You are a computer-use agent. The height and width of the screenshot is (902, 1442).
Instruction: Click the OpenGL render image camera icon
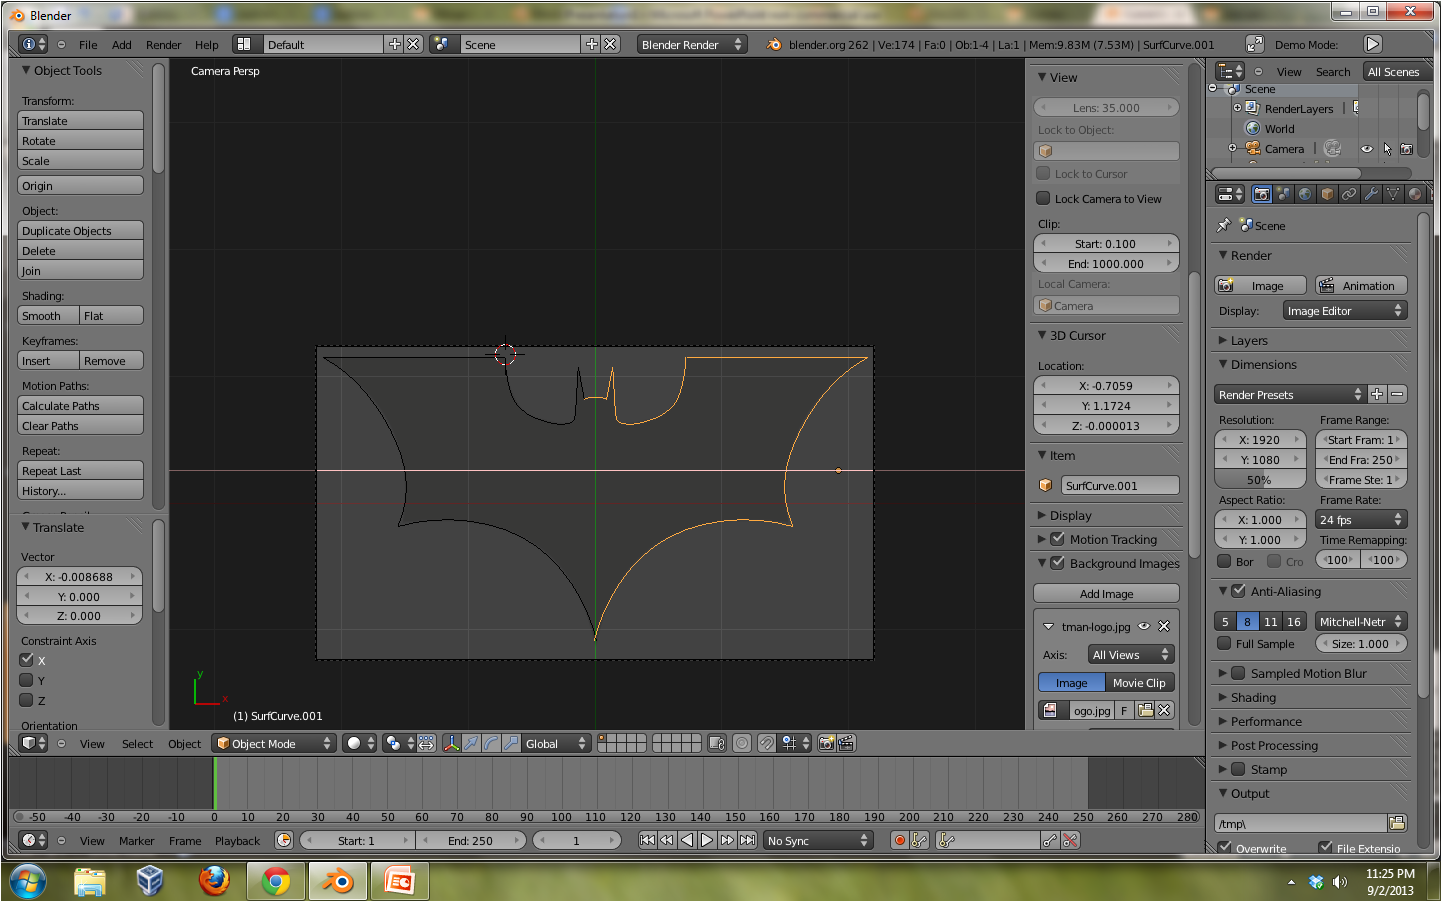click(x=827, y=743)
